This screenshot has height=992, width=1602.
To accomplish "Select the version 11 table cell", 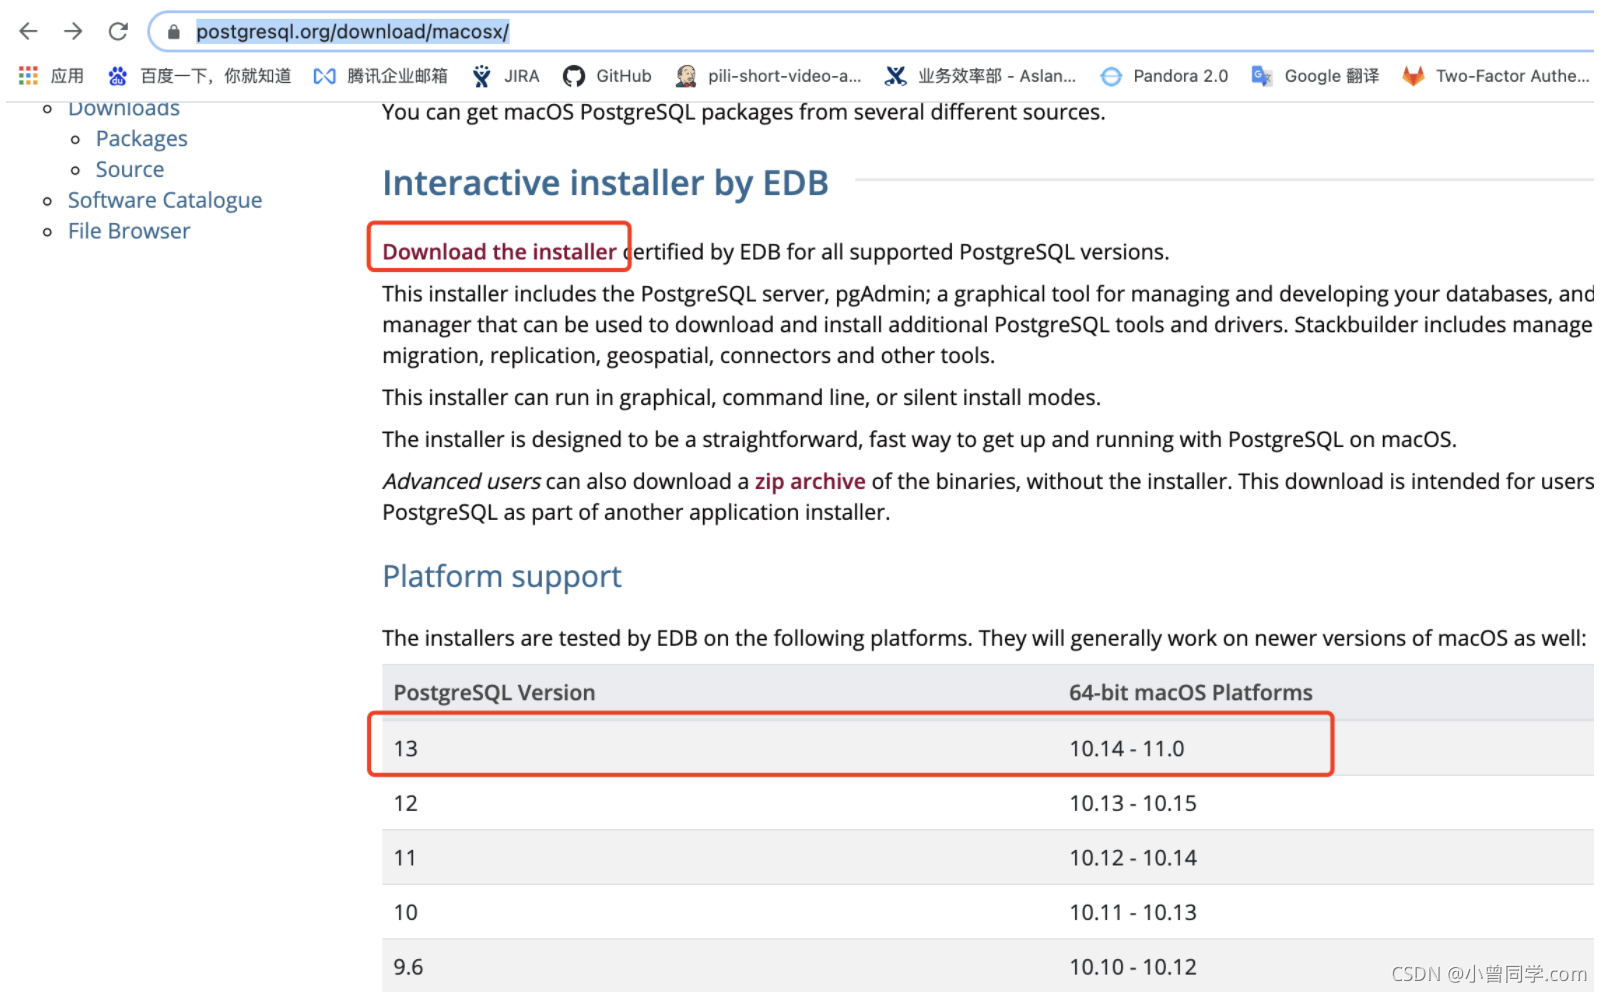I will (x=405, y=858).
